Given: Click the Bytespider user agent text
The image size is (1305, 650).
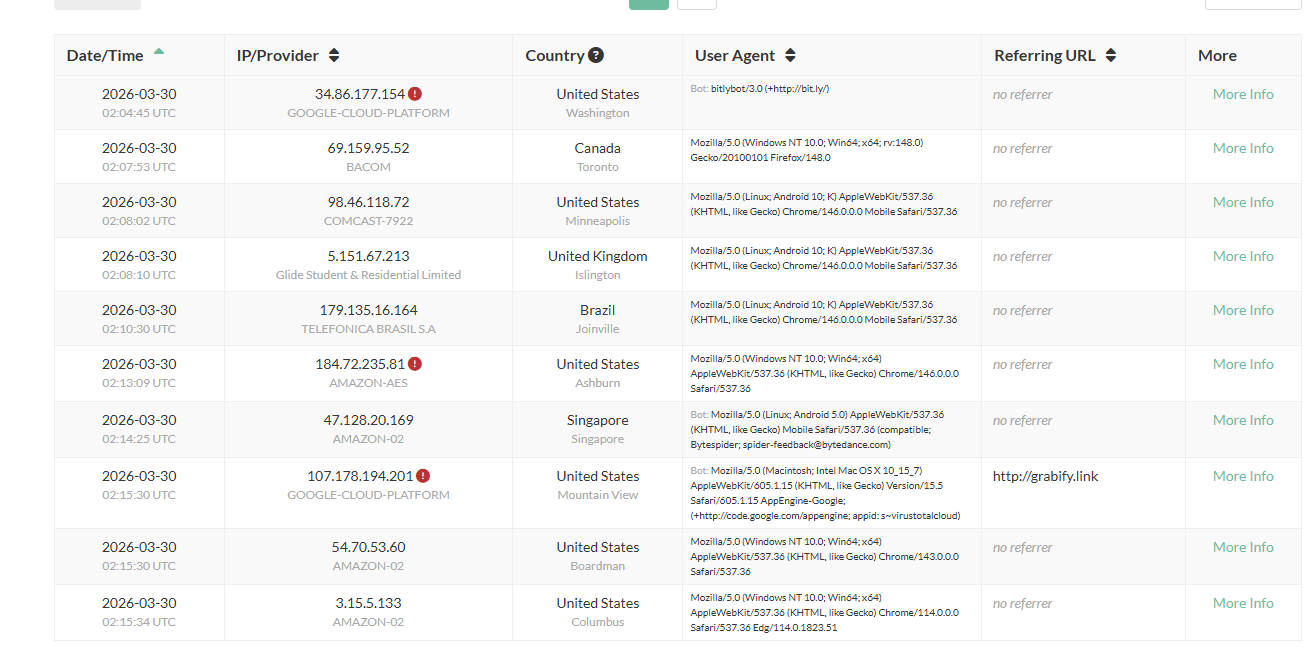Looking at the screenshot, I should [817, 429].
